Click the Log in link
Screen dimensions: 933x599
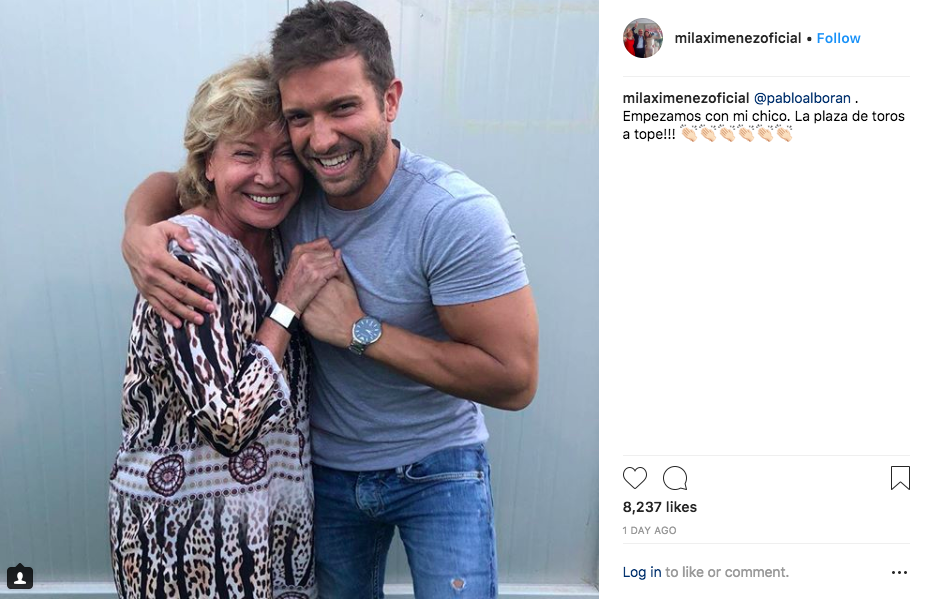(641, 572)
